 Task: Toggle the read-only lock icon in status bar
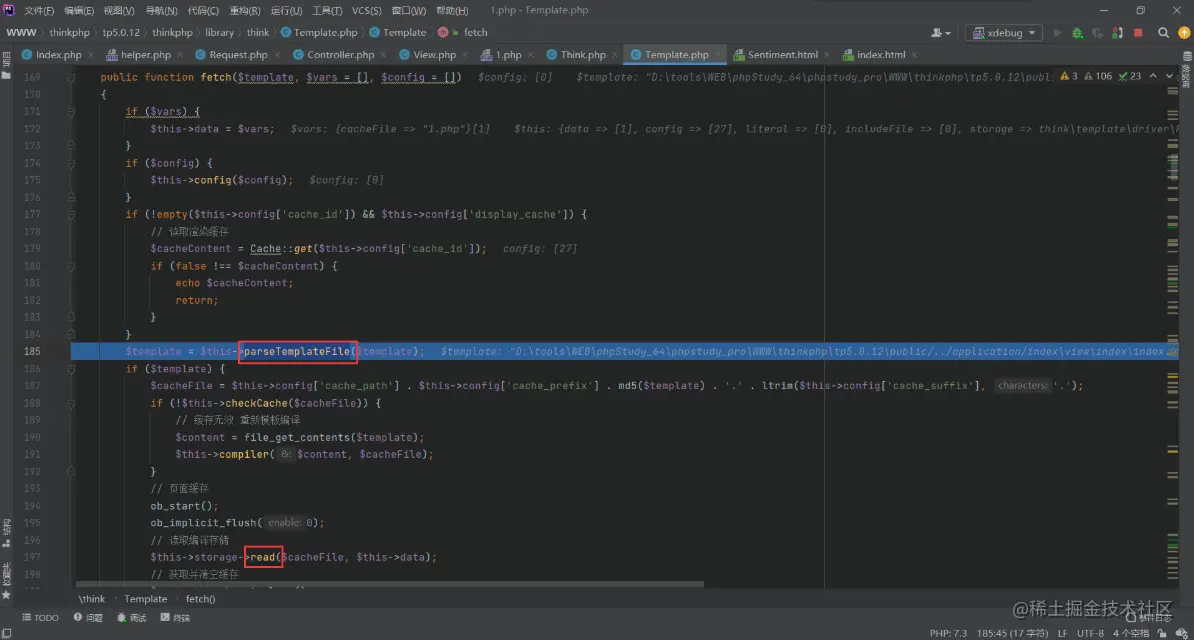1164,633
